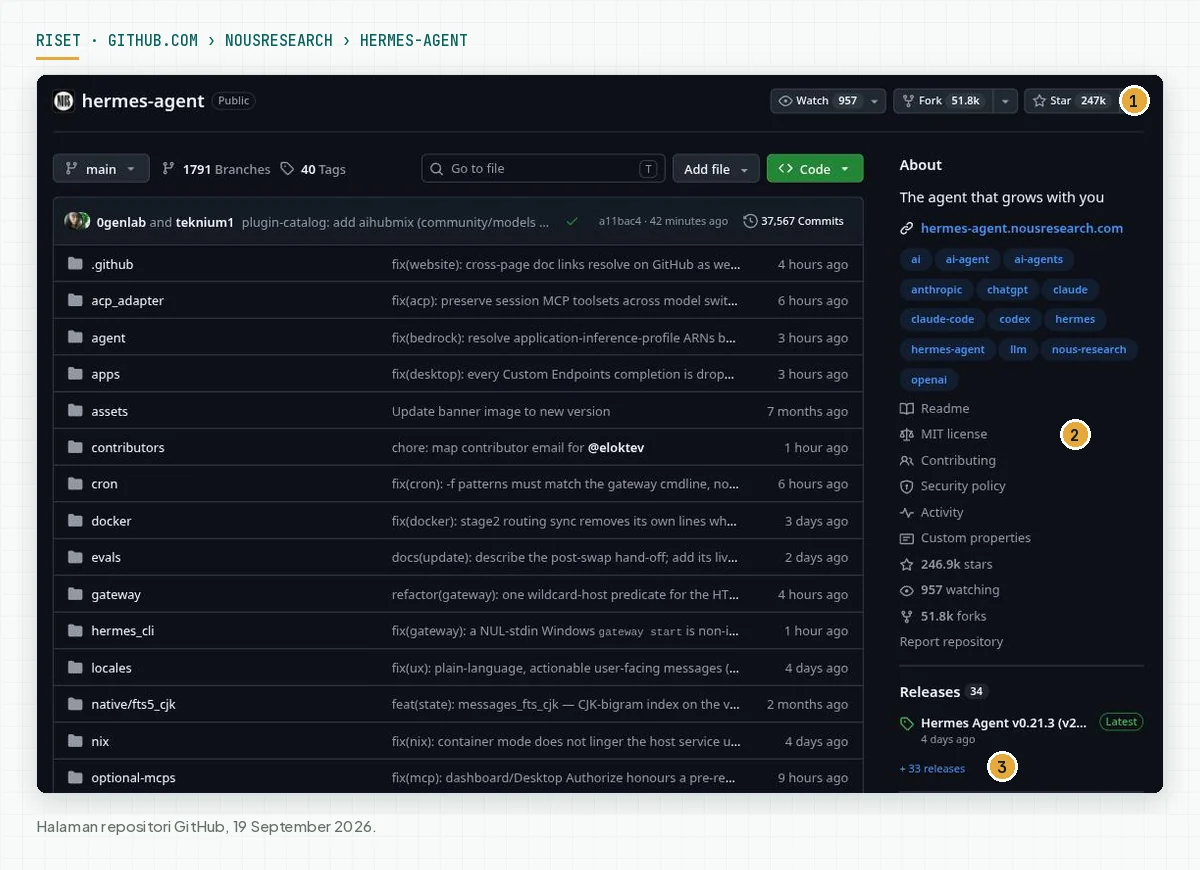This screenshot has height=870, width=1200.
Task: View the 40 Tags link
Action: pyautogui.click(x=313, y=169)
